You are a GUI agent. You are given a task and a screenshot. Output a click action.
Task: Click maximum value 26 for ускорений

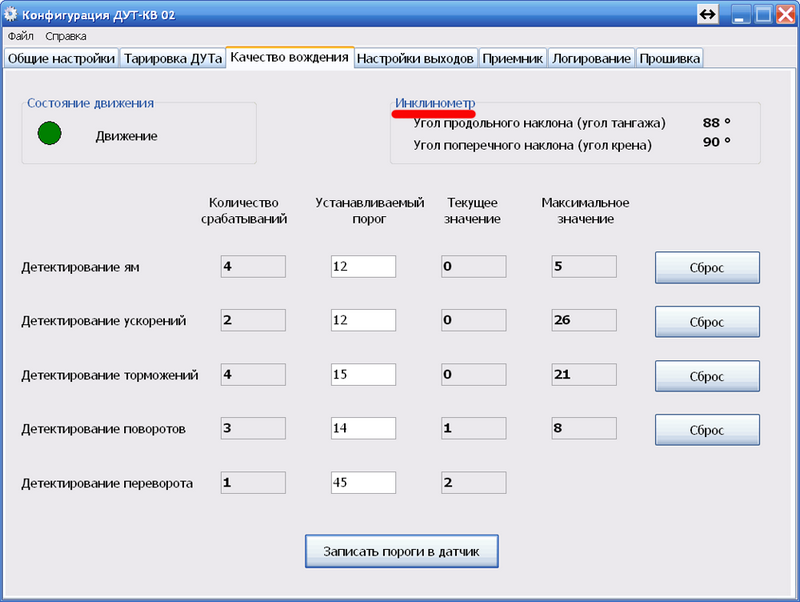(x=584, y=320)
